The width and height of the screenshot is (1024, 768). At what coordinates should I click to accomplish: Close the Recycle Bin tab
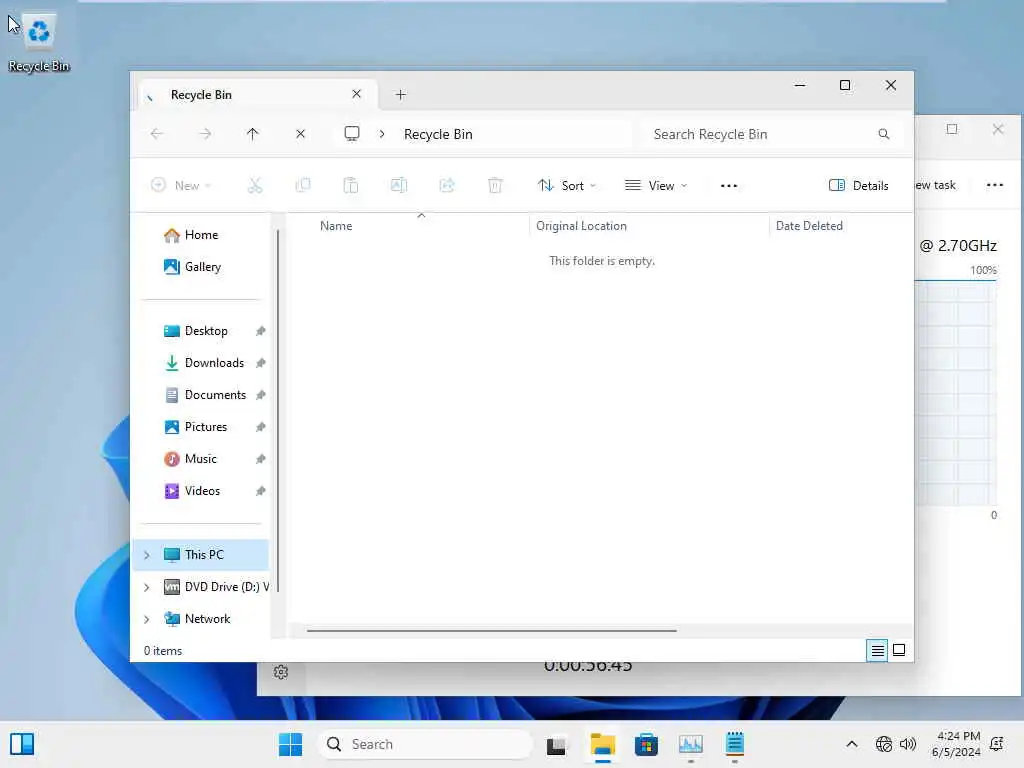click(x=357, y=94)
